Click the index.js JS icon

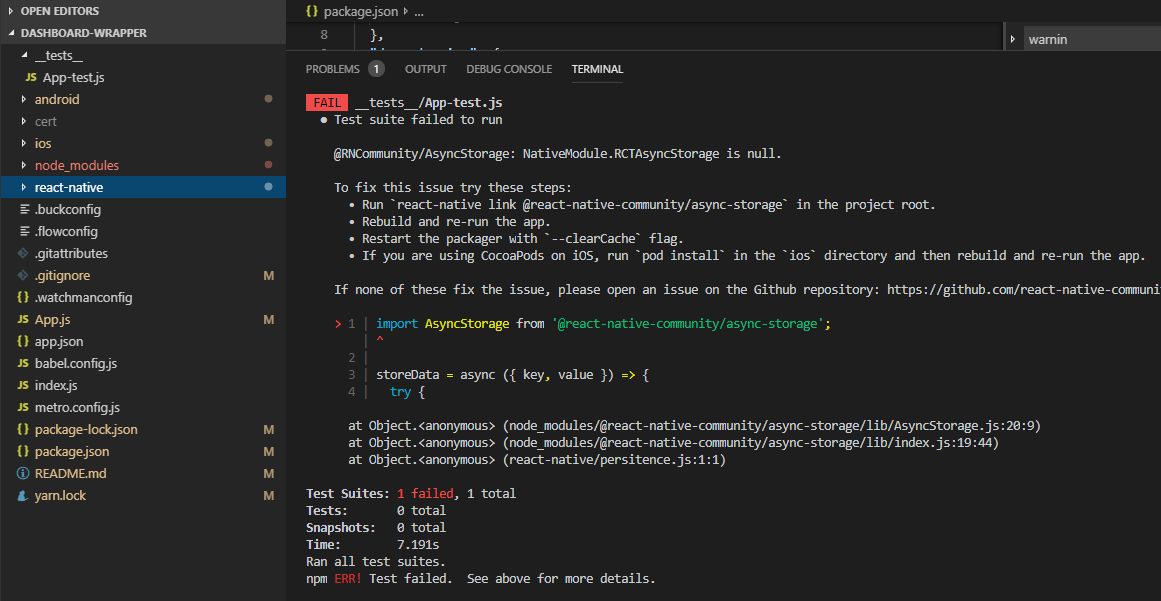click(x=23, y=386)
